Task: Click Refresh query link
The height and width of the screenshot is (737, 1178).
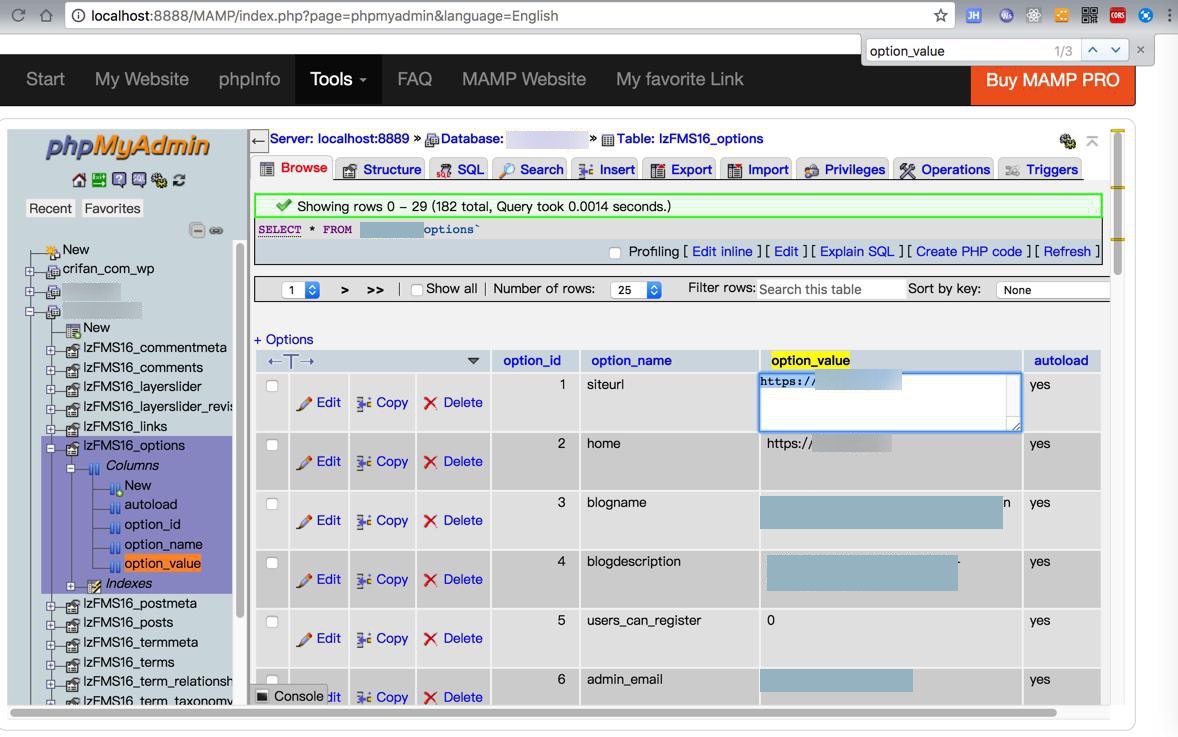Action: [x=1067, y=252]
